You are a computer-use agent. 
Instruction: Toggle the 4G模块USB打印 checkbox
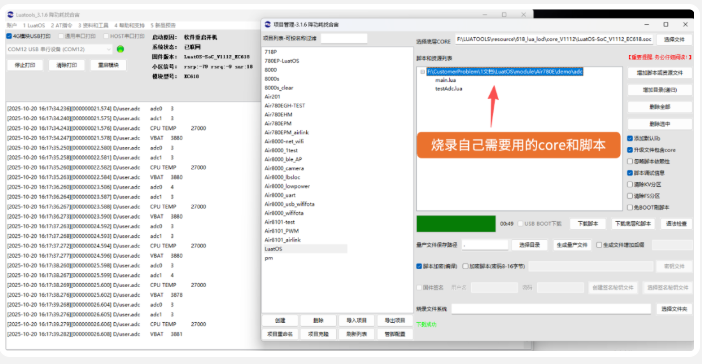click(9, 36)
